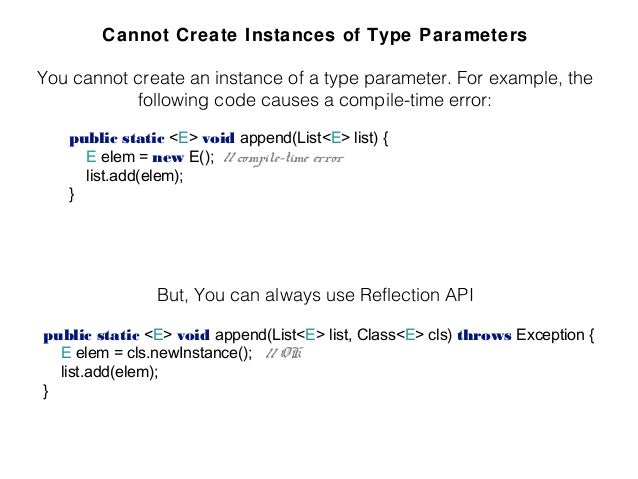Click 'public static' in second code block
This screenshot has height=479, width=638.
pos(91,335)
